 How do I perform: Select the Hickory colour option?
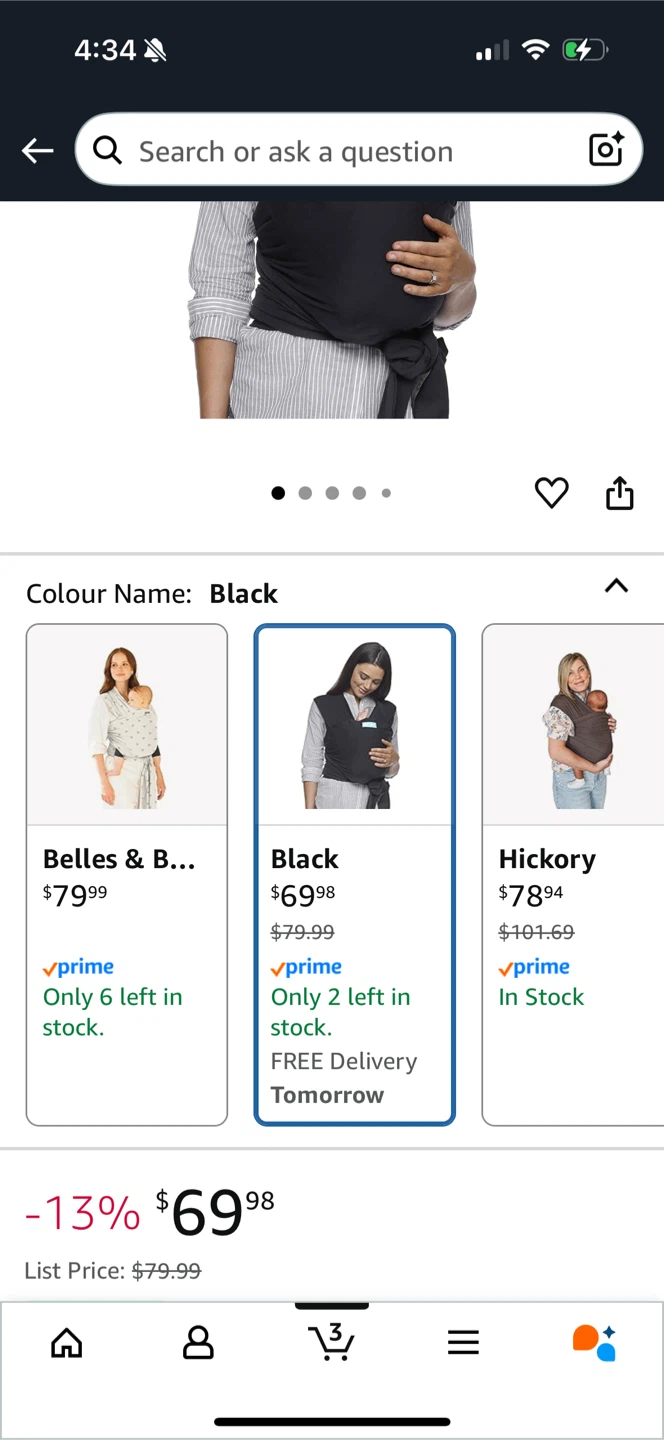click(x=573, y=875)
